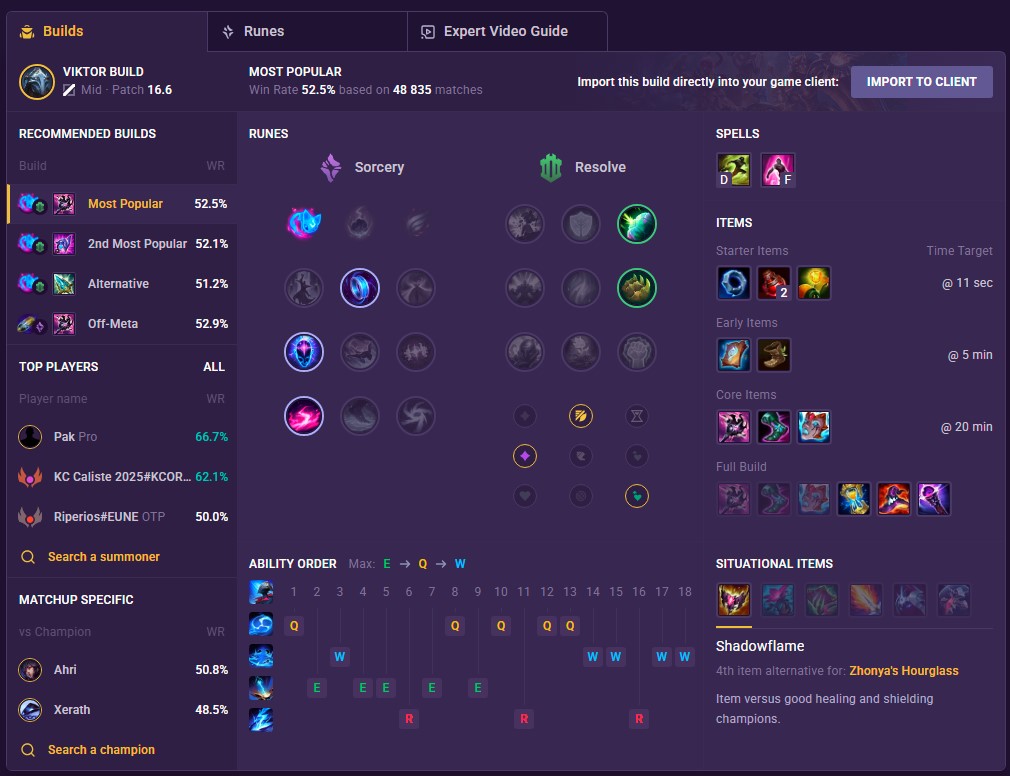Image resolution: width=1010 pixels, height=776 pixels.
Task: Select the Summon Aery keystone rune icon
Action: [304, 223]
